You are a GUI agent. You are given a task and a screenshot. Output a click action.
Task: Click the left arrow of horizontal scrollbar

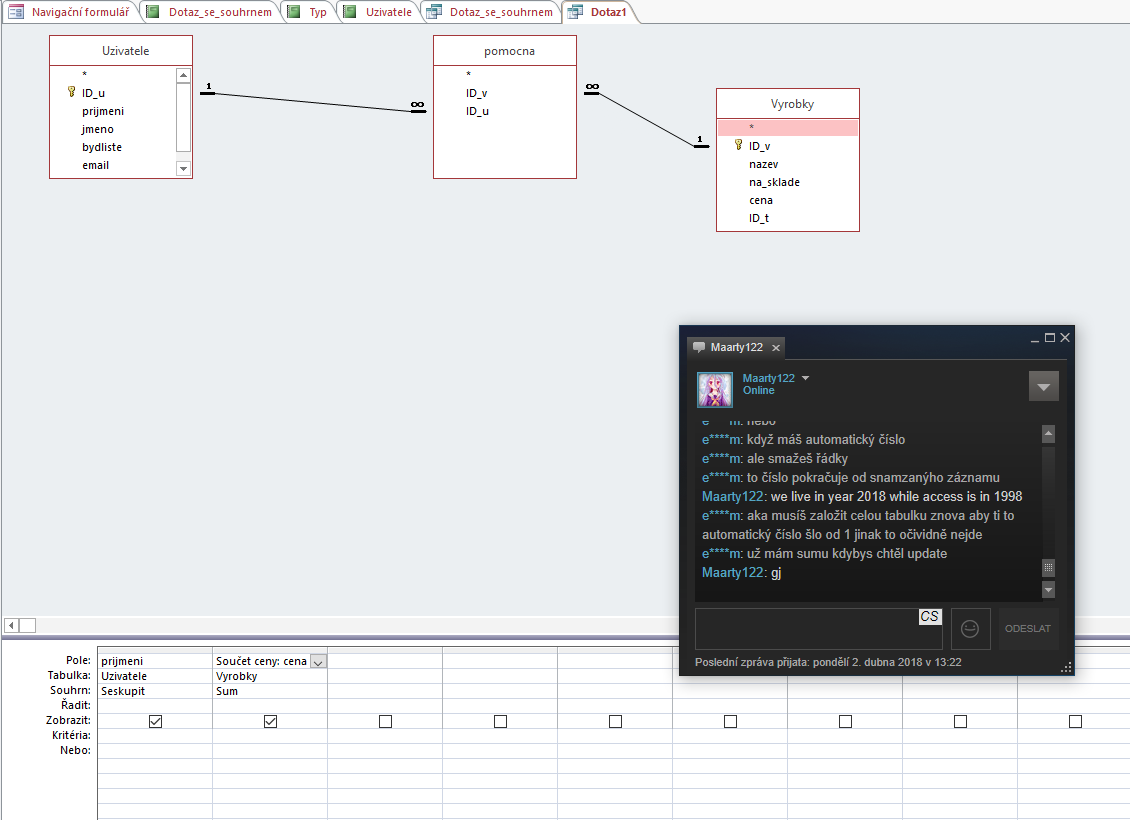pyautogui.click(x=11, y=625)
